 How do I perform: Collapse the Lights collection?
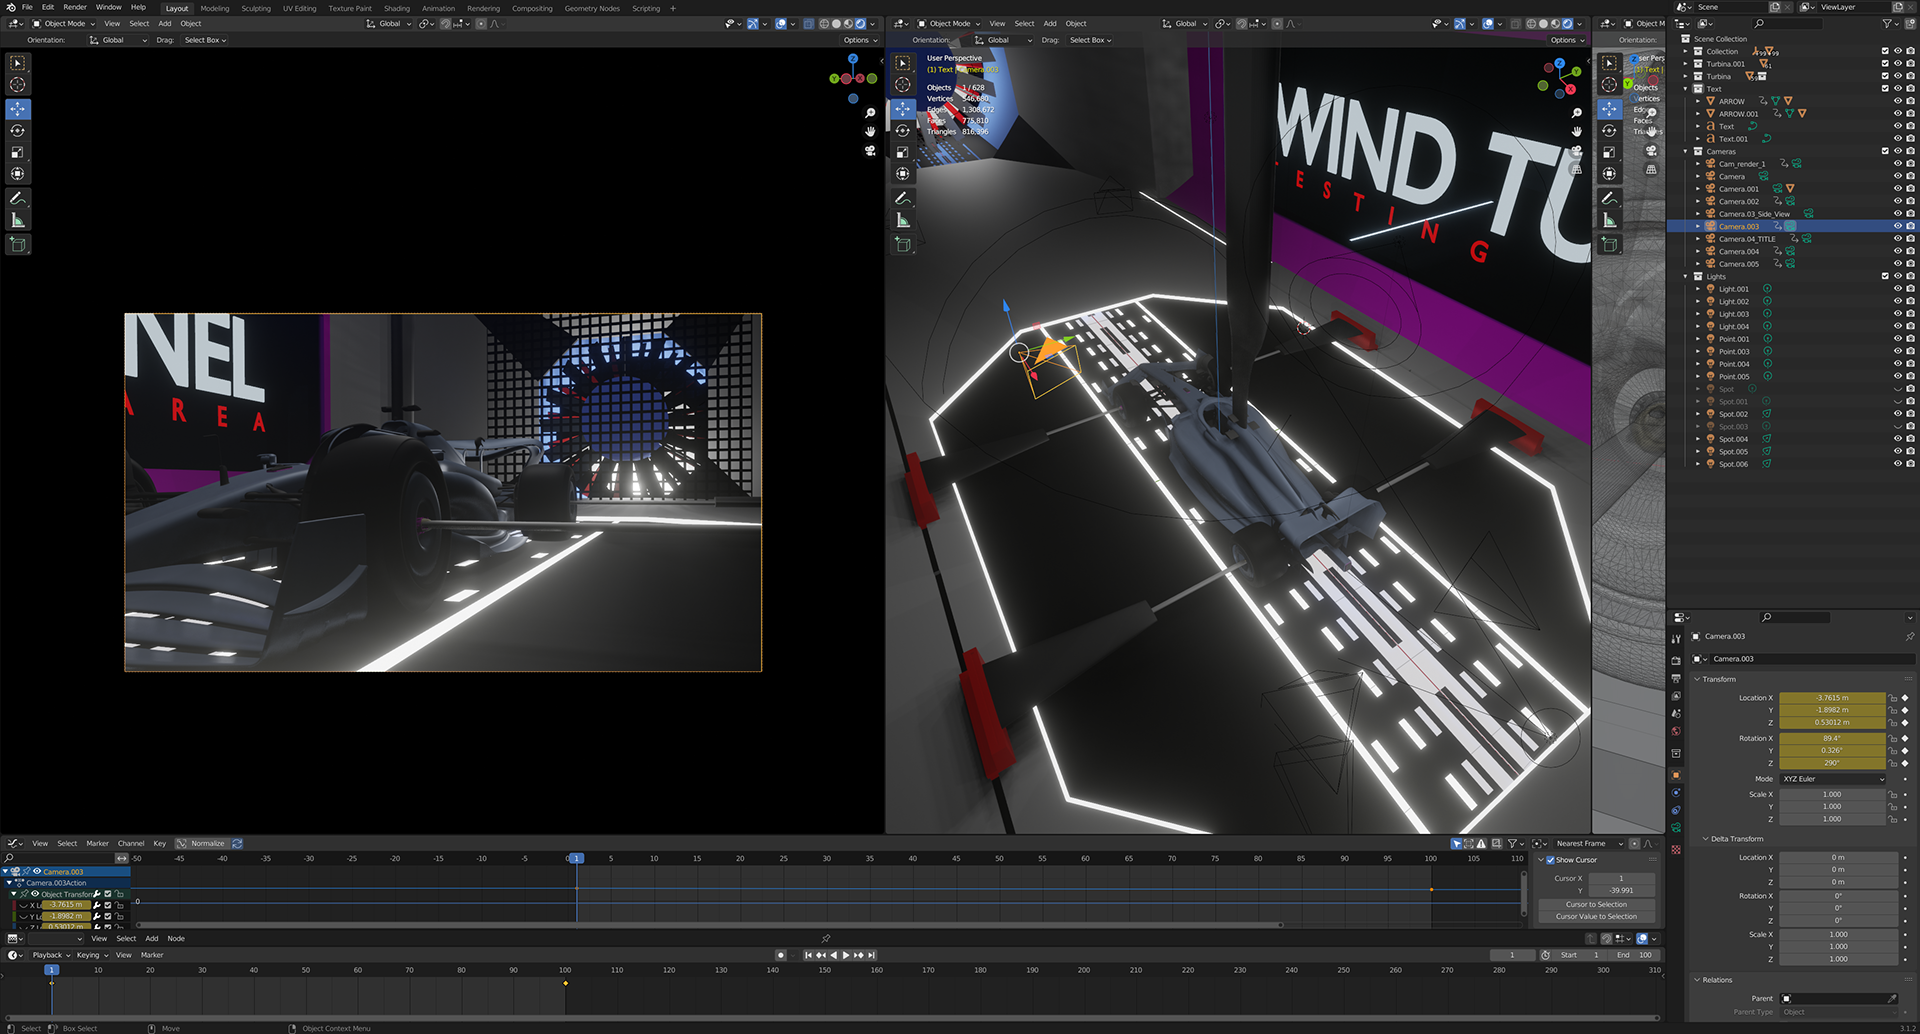tap(1685, 276)
